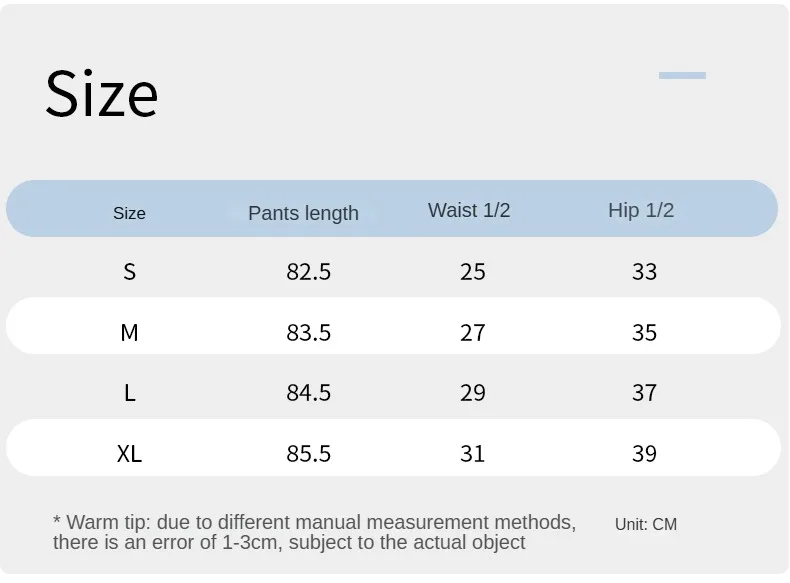Click pants length value 84.5
This screenshot has width=790, height=583.
point(308,393)
